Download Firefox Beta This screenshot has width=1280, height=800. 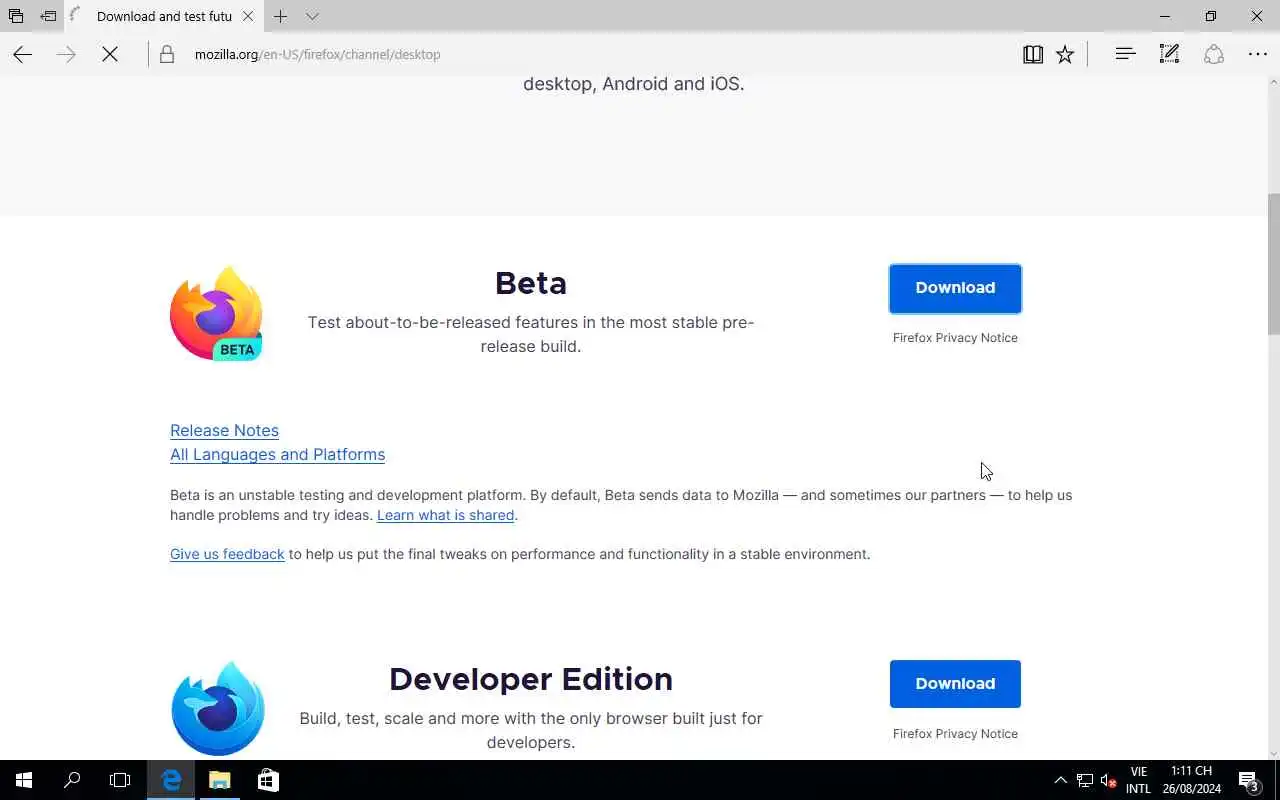coord(955,288)
